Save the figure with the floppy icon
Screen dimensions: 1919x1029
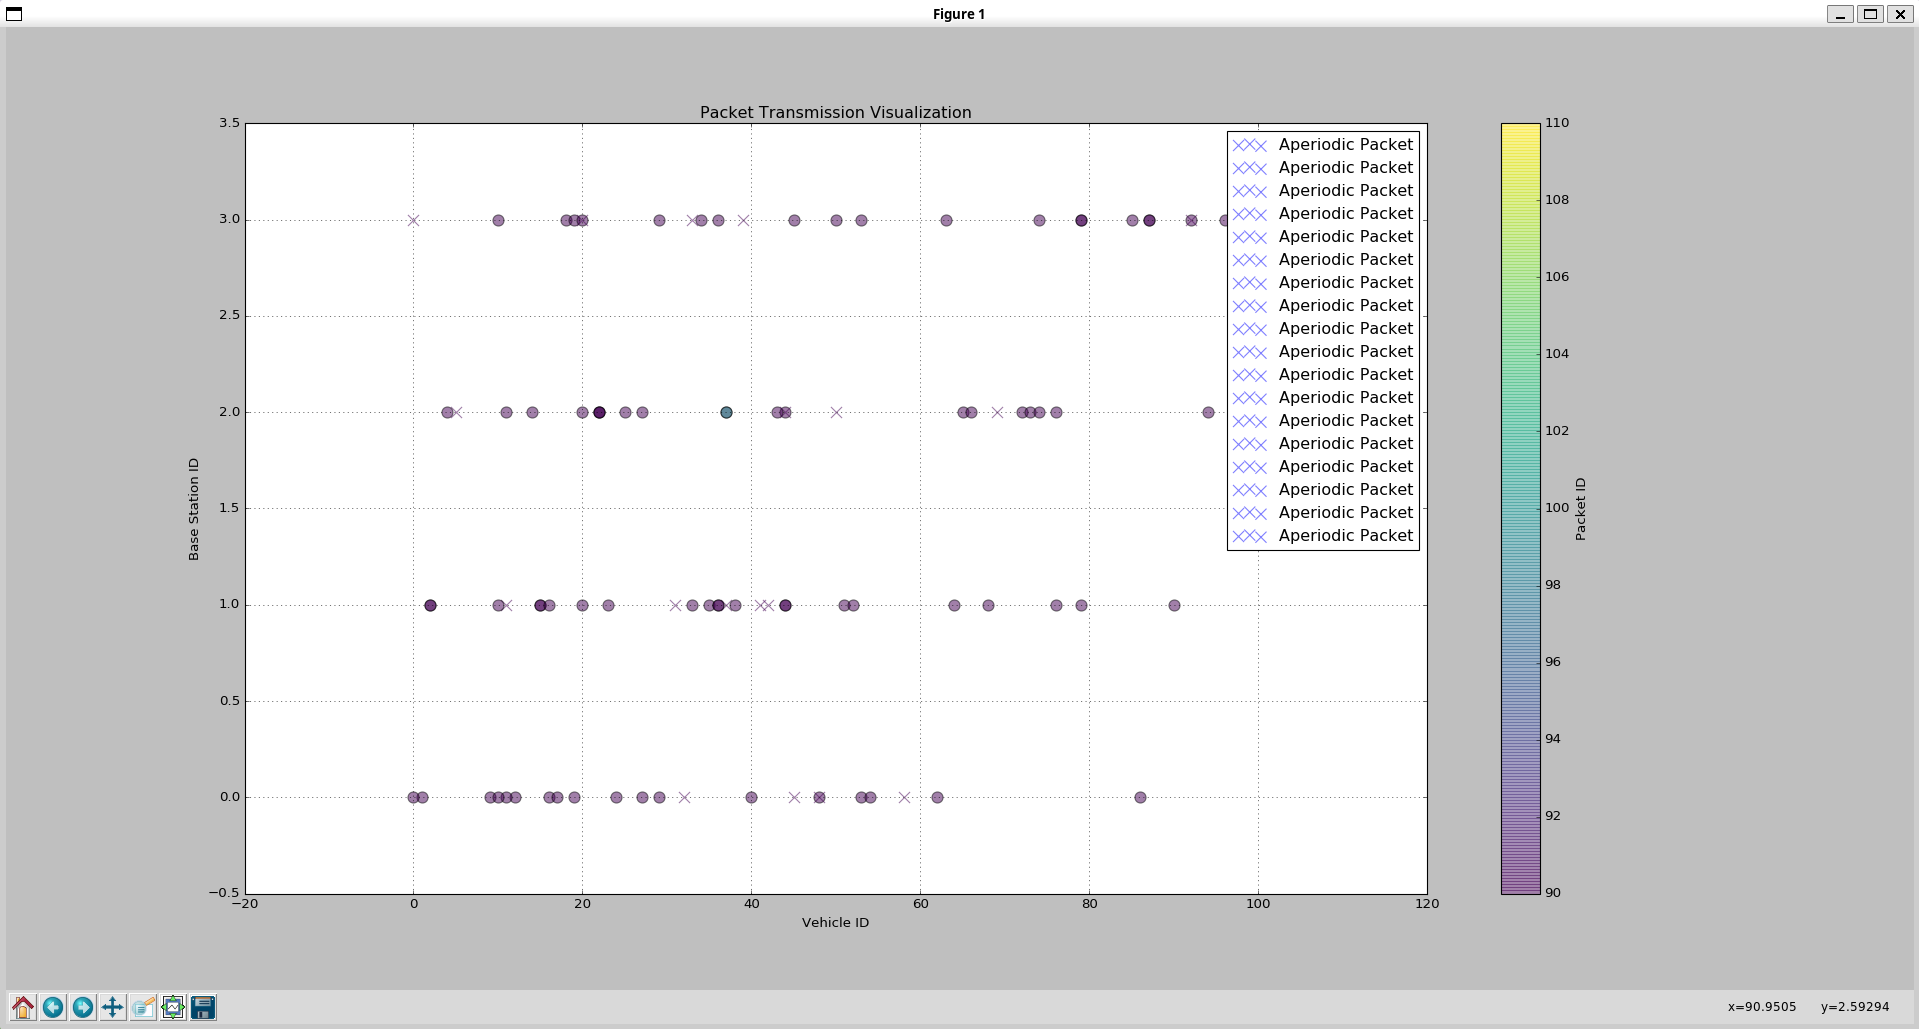click(203, 1007)
